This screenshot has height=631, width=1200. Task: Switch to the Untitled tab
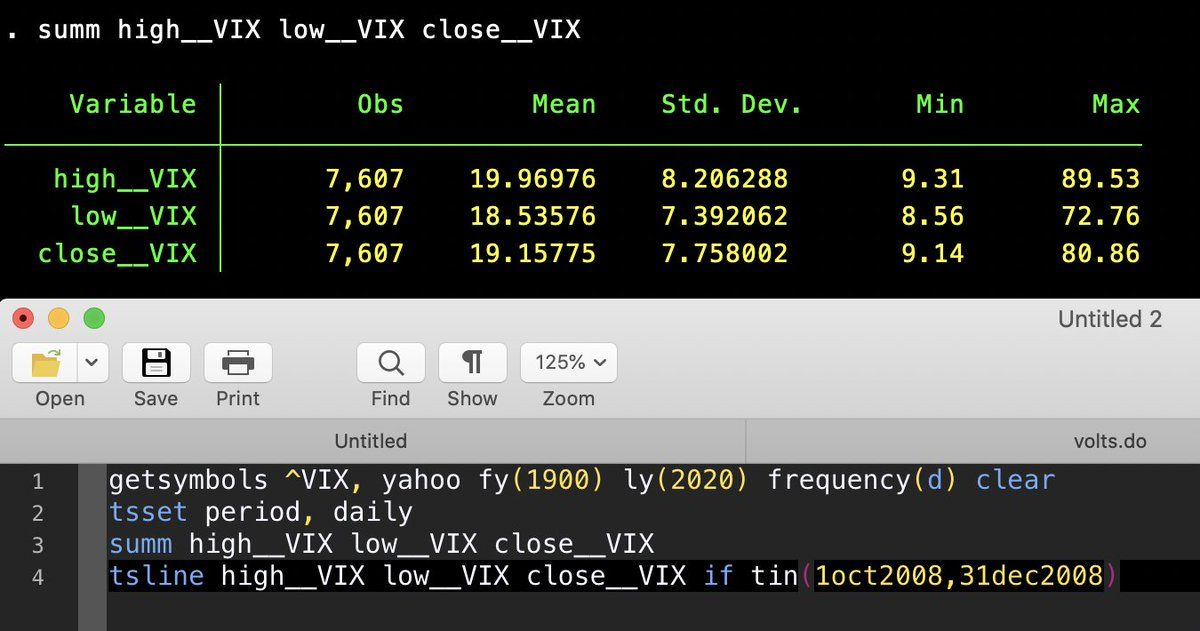370,441
